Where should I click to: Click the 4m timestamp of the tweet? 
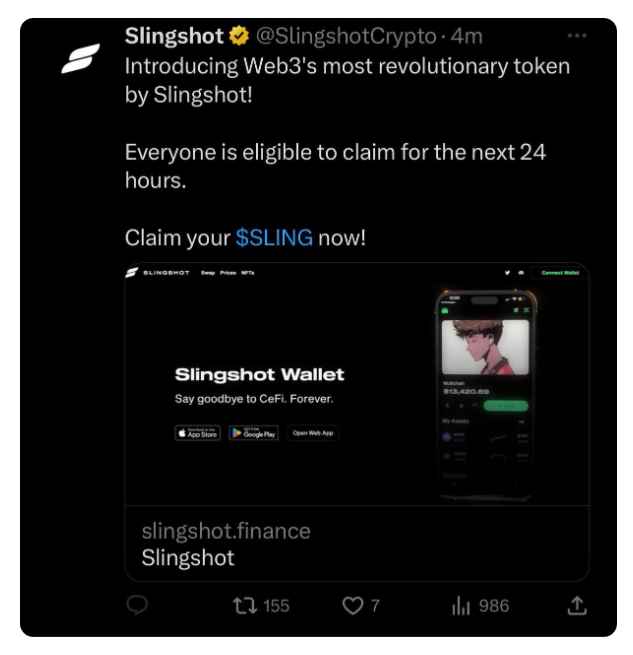click(467, 36)
